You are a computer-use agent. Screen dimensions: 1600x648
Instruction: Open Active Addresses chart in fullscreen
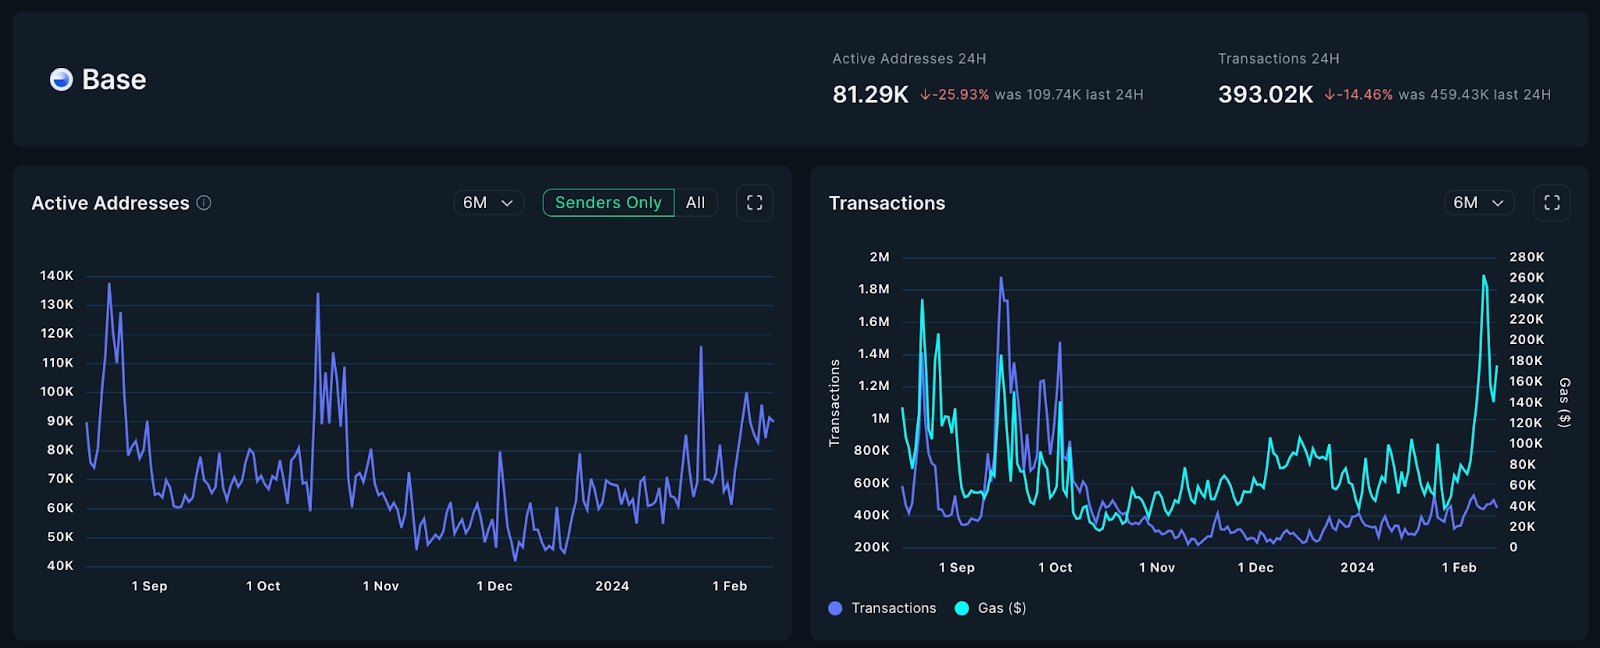[x=754, y=203]
